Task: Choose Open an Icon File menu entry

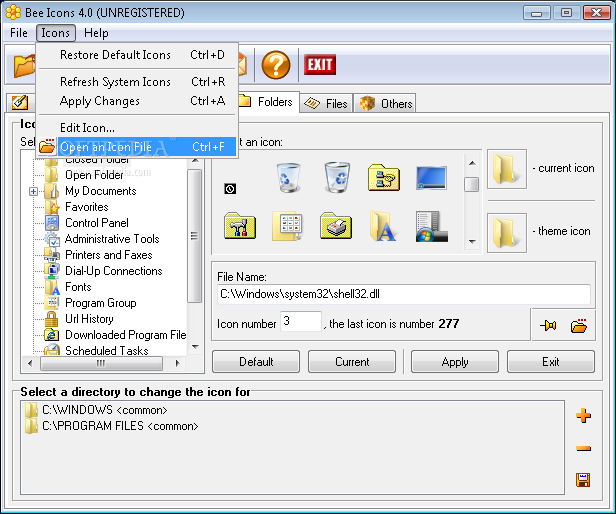Action: point(137,147)
